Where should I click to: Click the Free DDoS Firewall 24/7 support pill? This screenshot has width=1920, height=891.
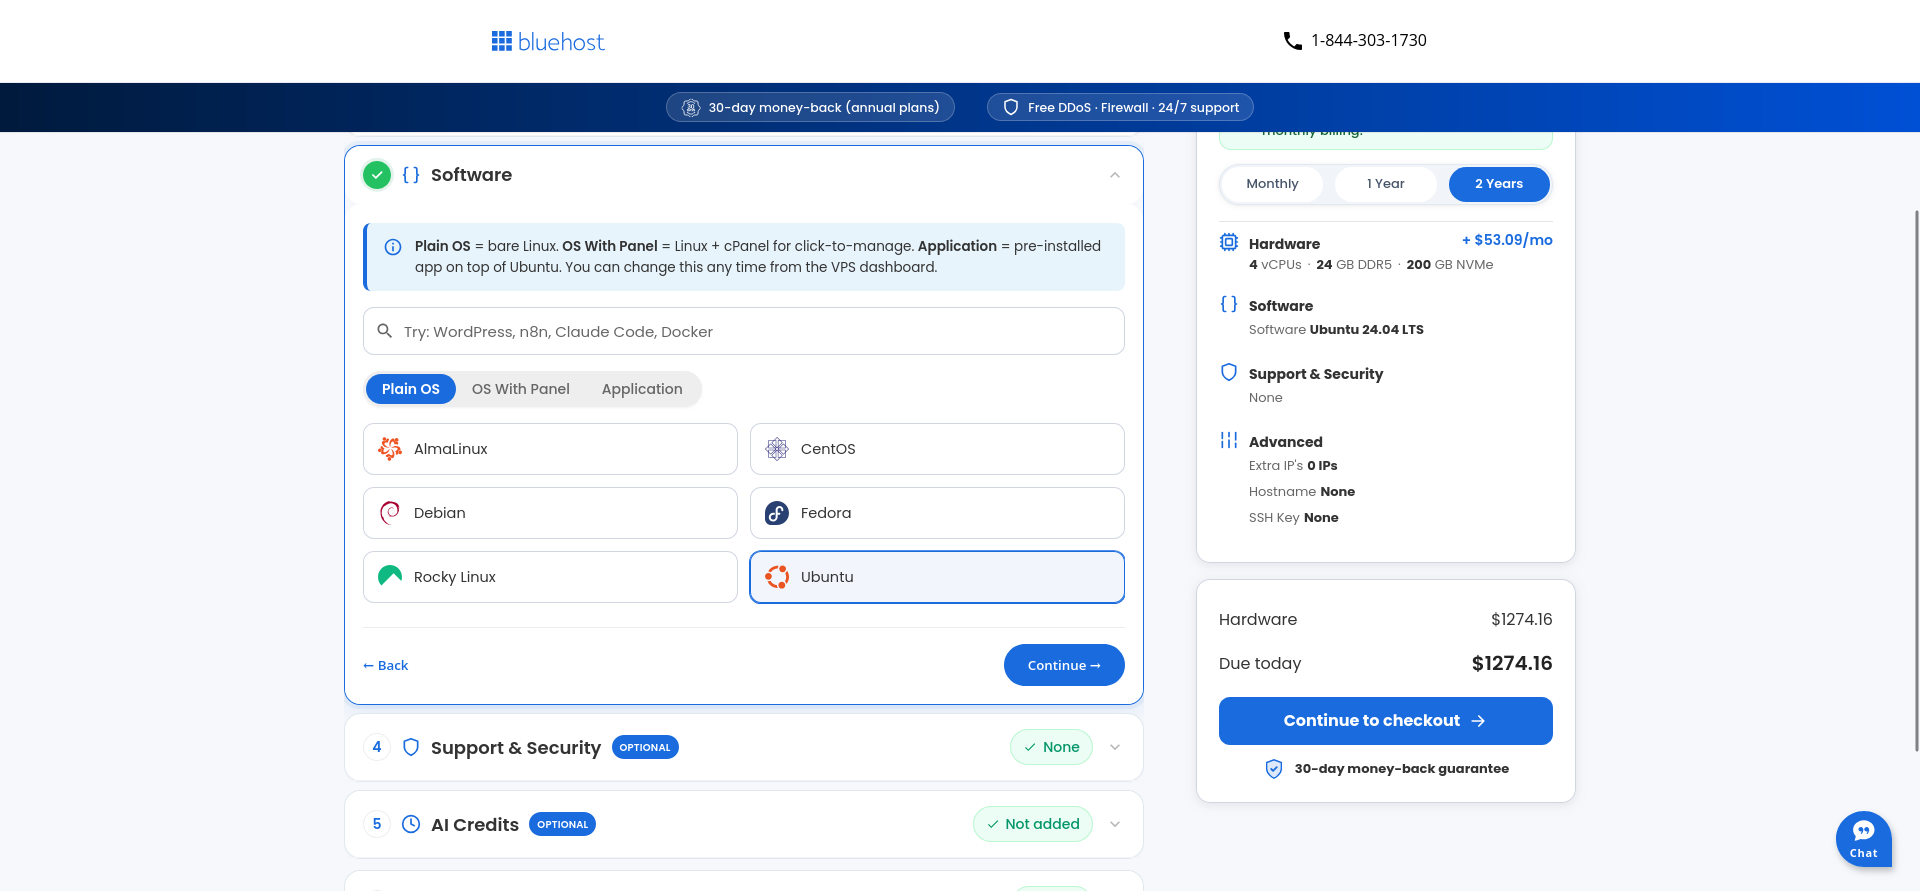(x=1120, y=108)
